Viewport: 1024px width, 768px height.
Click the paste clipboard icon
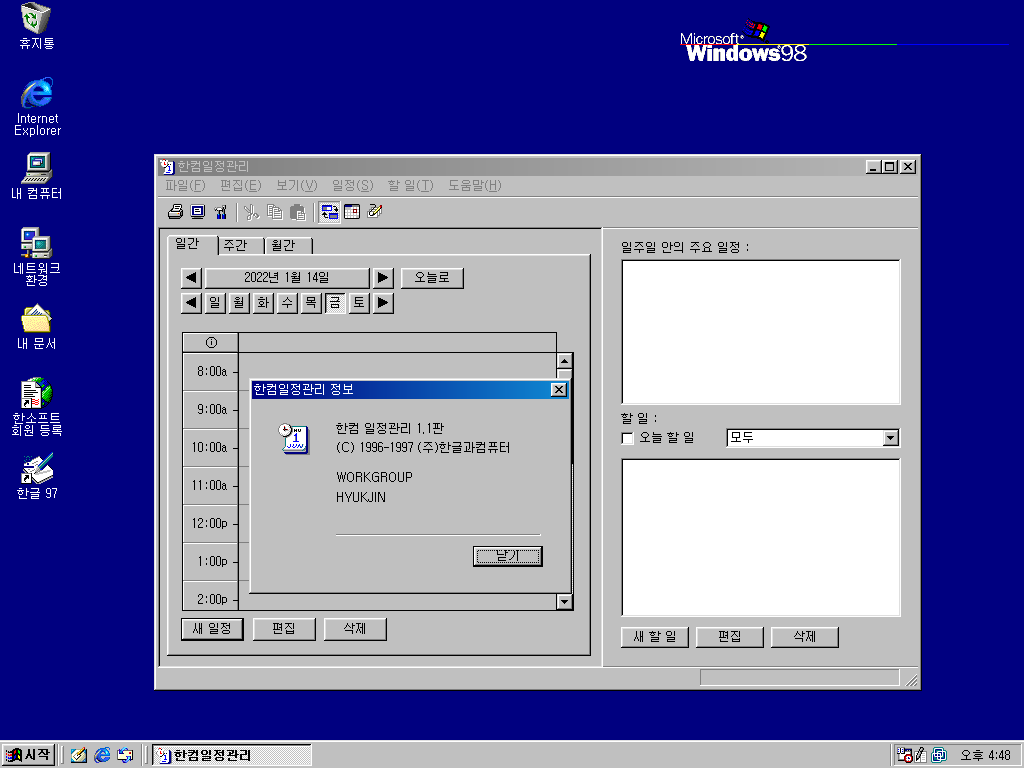(297, 212)
